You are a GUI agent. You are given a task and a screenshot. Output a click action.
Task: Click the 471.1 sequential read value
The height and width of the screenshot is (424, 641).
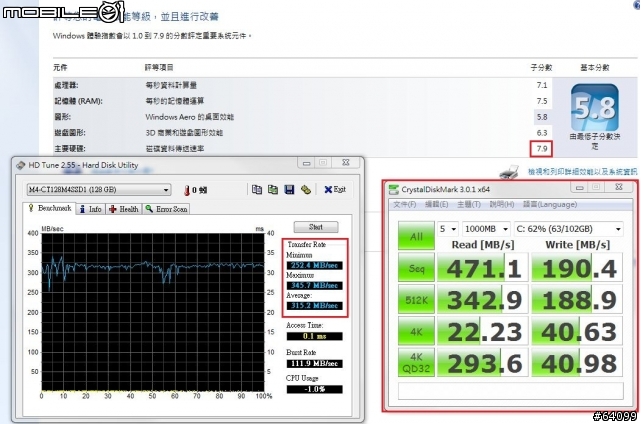click(483, 268)
